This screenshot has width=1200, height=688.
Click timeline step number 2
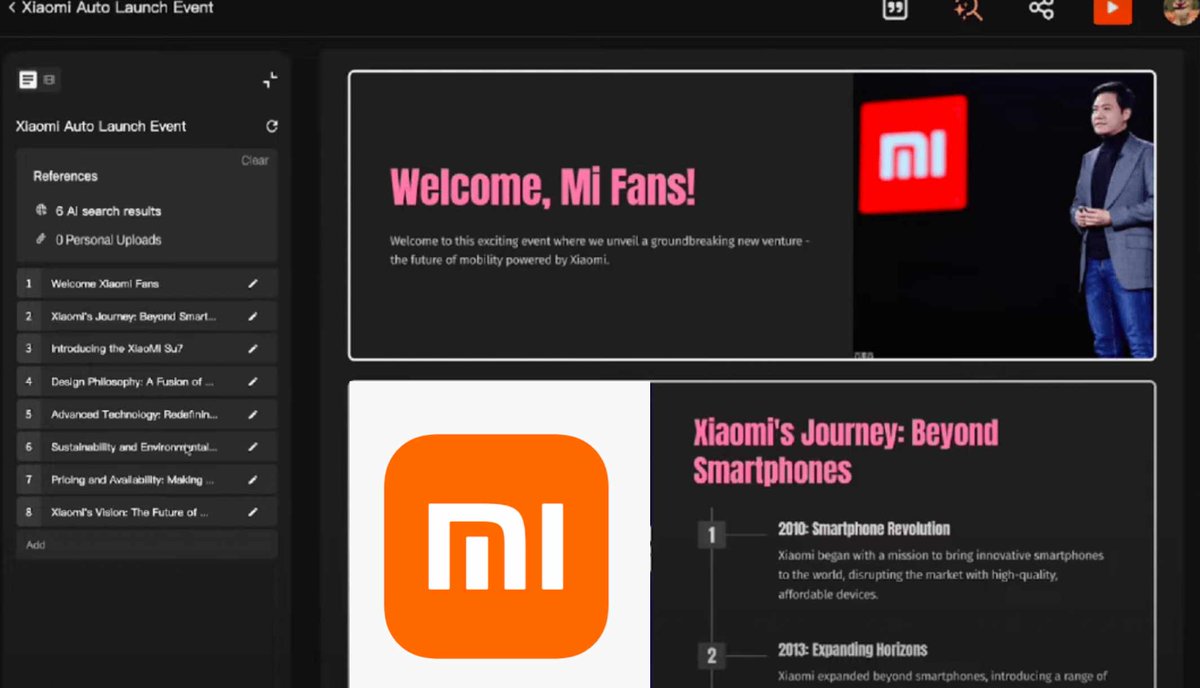coord(711,656)
